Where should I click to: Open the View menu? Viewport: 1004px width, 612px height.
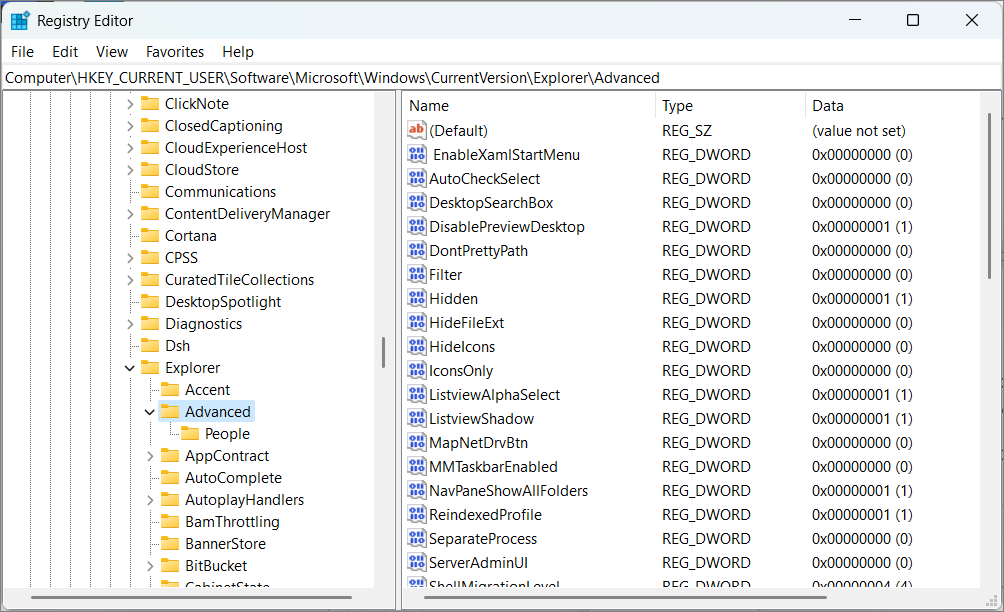[111, 51]
